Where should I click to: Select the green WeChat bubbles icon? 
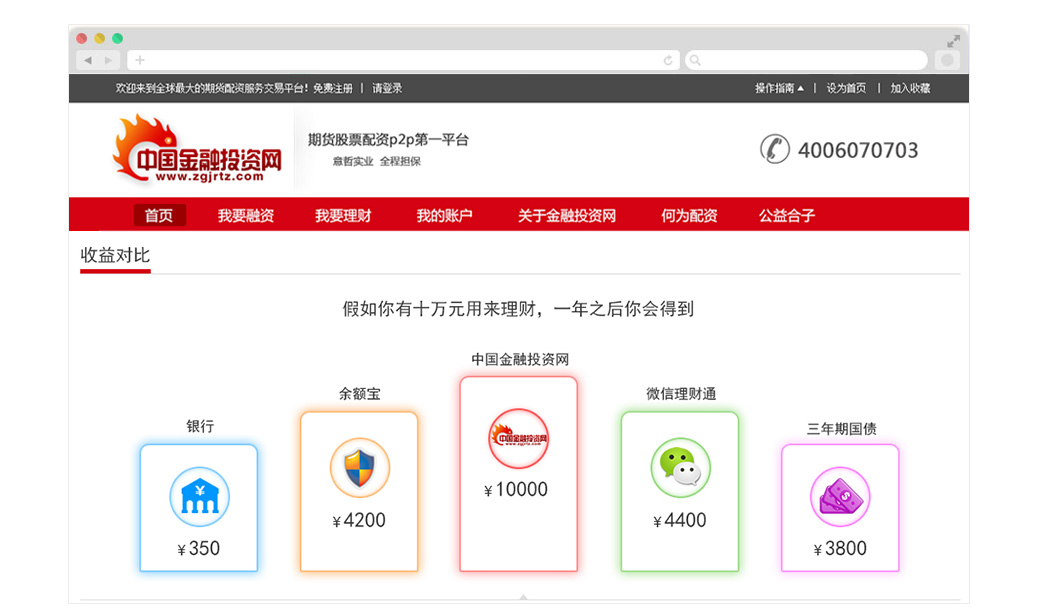(x=680, y=468)
